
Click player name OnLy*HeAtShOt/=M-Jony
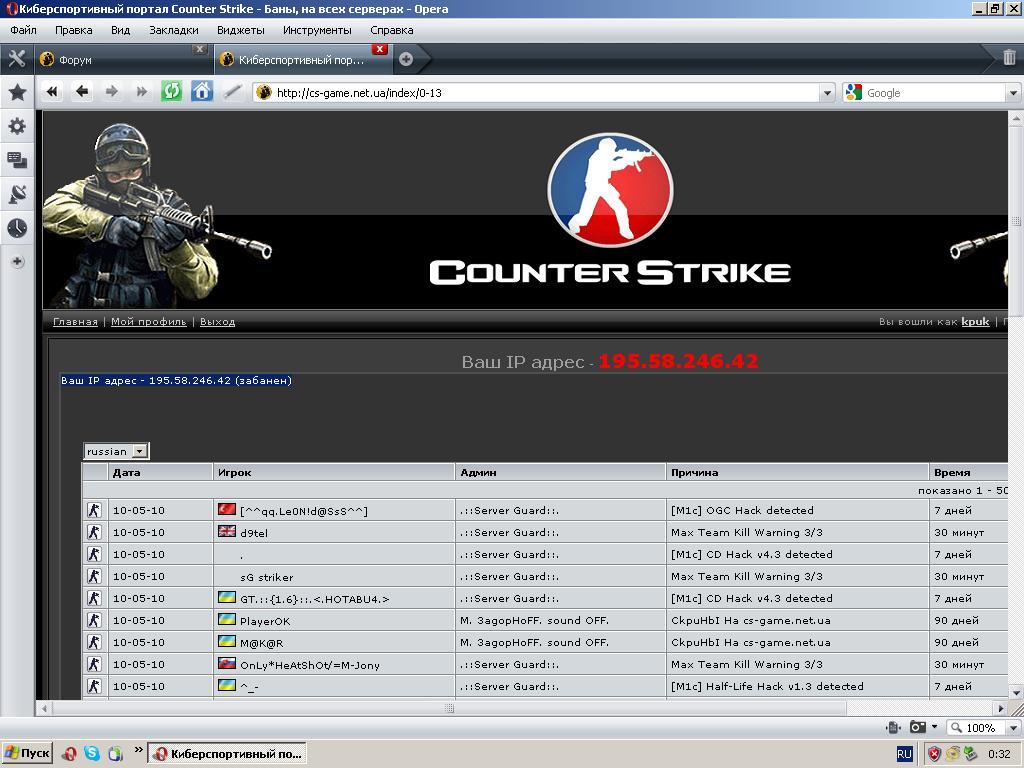[x=310, y=665]
